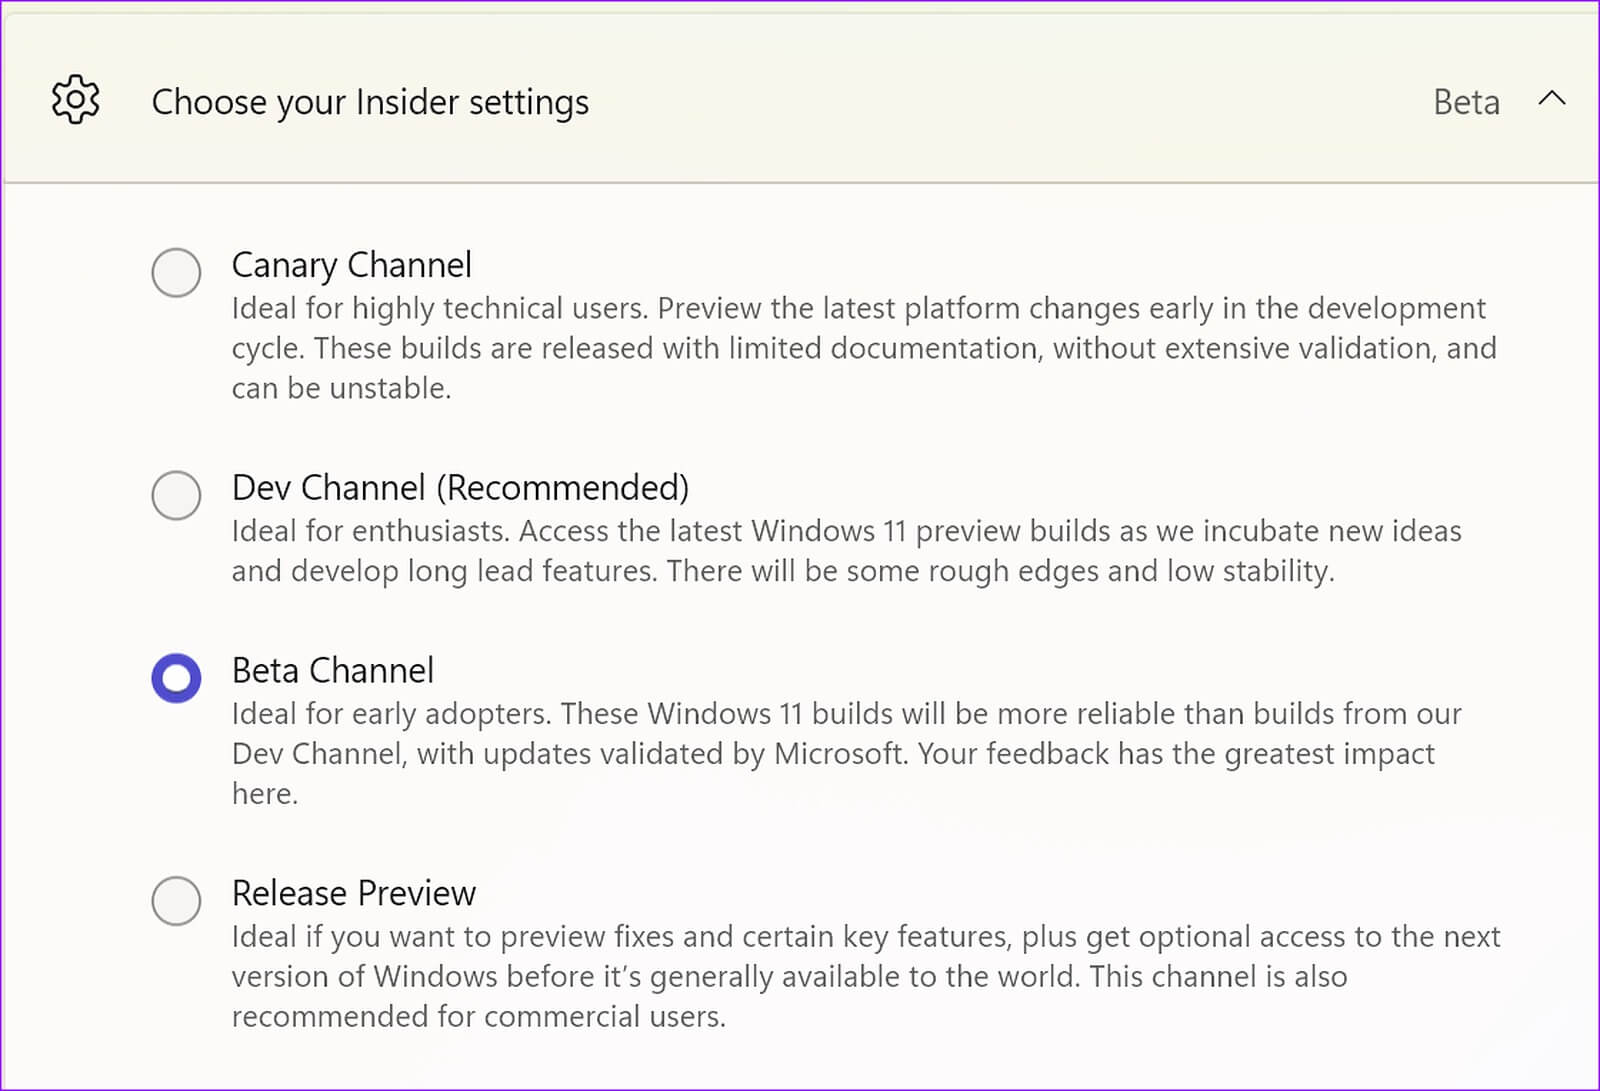Enable the Release Preview radio button
Image resolution: width=1600 pixels, height=1091 pixels.
click(x=176, y=900)
